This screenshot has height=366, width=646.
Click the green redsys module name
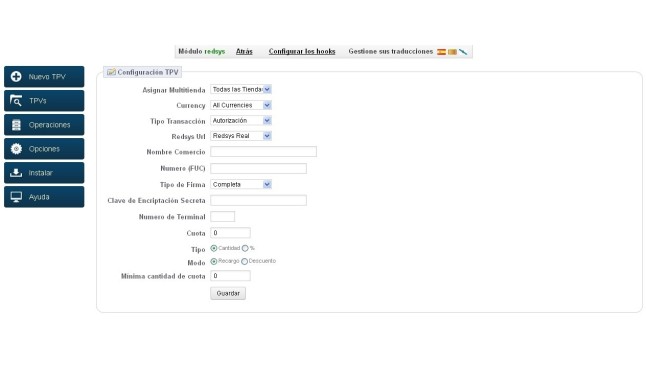(215, 52)
